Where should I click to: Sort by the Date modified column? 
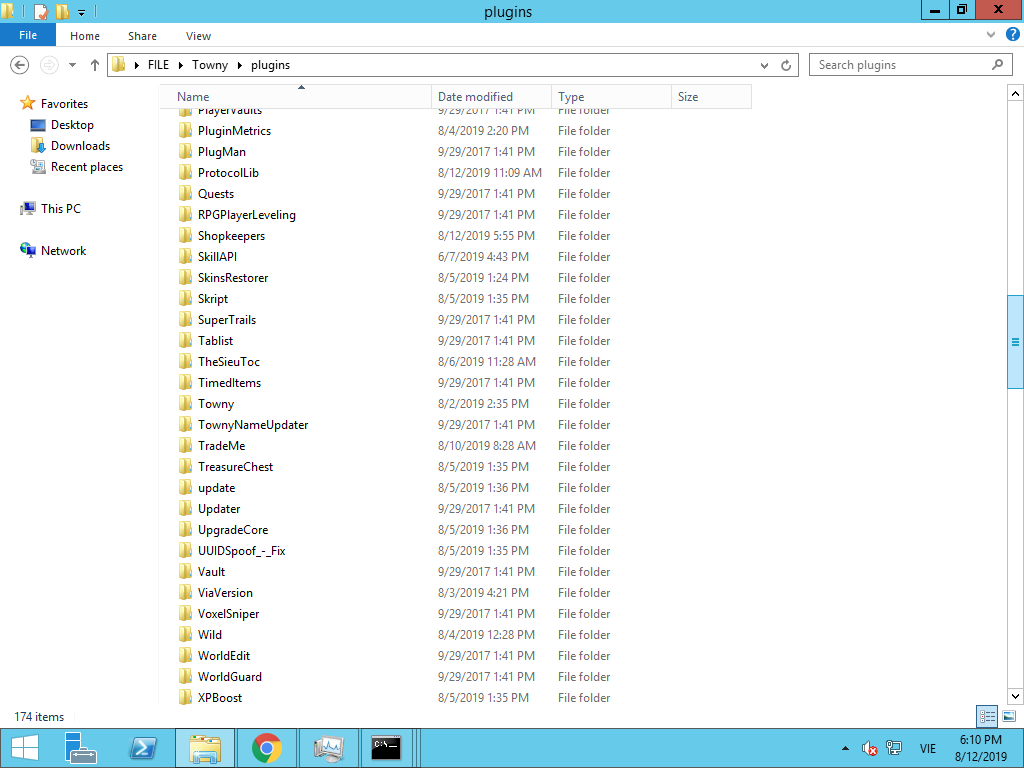tap(491, 97)
